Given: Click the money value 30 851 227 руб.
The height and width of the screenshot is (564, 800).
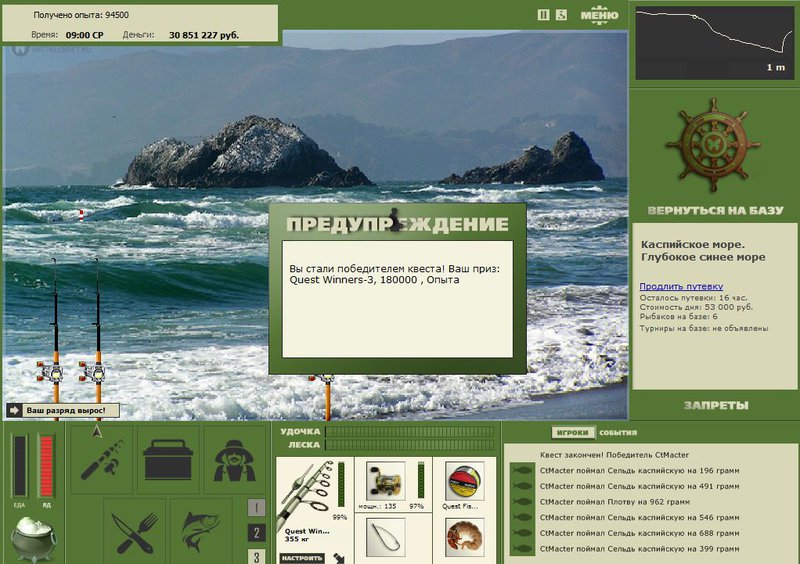Looking at the screenshot, I should pyautogui.click(x=204, y=35).
